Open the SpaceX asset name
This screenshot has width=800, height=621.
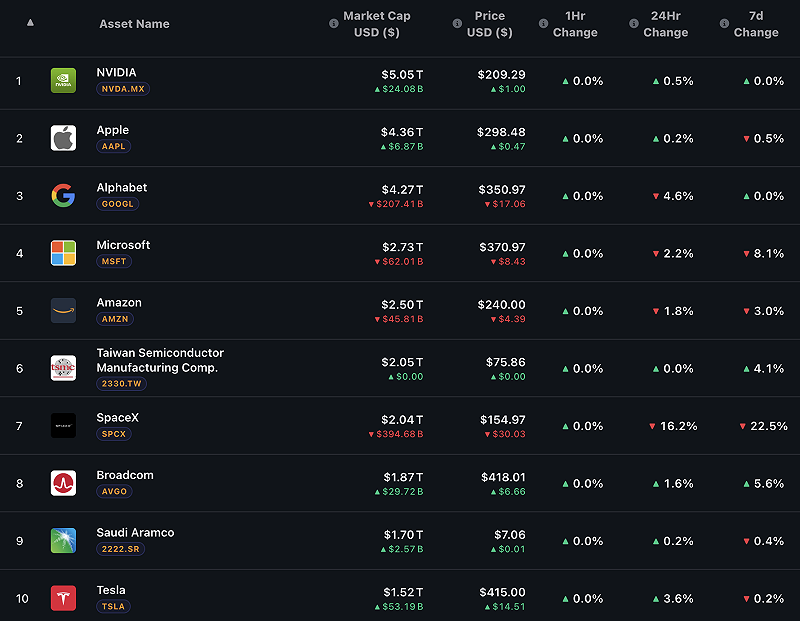[x=117, y=417]
